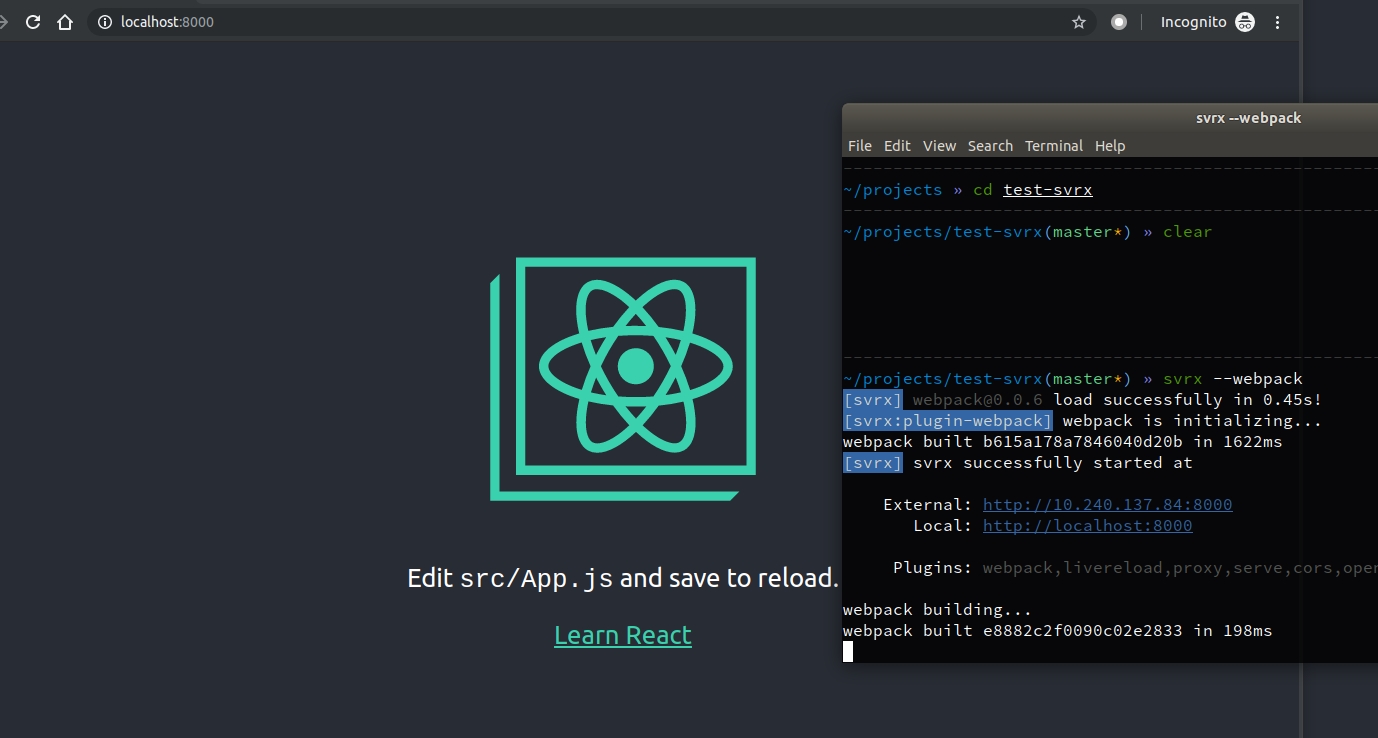View site information for localhost
The width and height of the screenshot is (1378, 738).
pyautogui.click(x=105, y=22)
